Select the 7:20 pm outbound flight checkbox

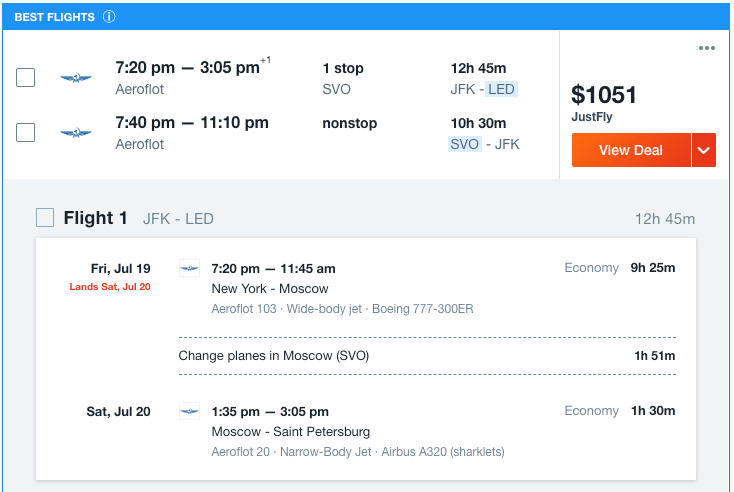(x=26, y=77)
